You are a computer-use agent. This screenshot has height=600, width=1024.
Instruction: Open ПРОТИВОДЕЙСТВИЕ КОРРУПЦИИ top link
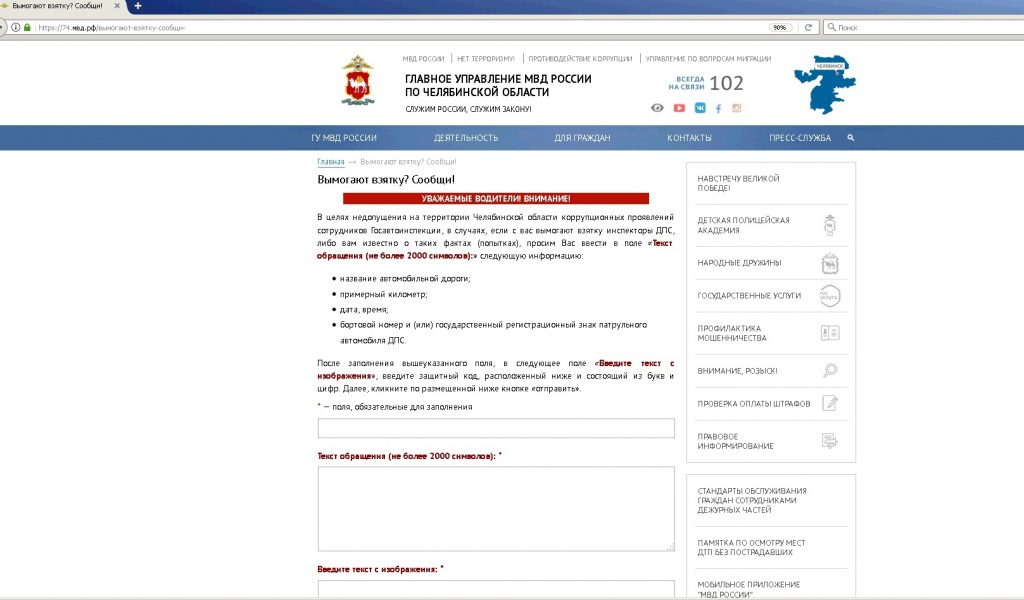click(x=580, y=59)
